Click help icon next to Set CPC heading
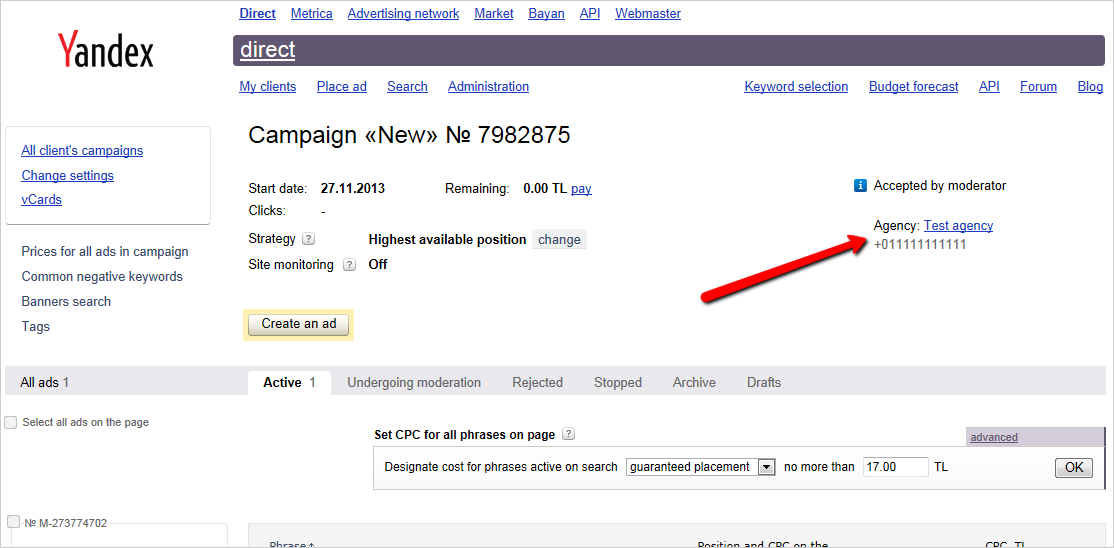The image size is (1114, 548). (x=568, y=434)
